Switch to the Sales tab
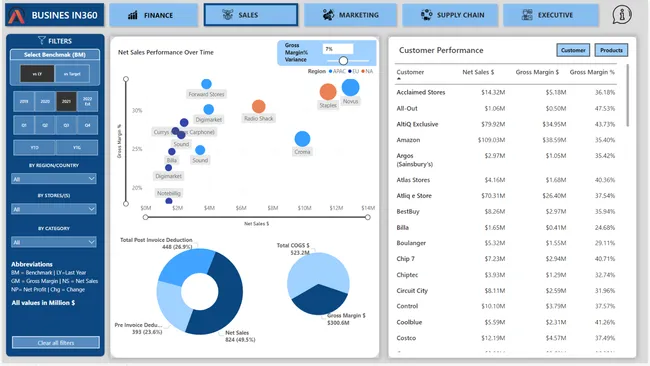Image resolution: width=650 pixels, height=366 pixels. 251,15
